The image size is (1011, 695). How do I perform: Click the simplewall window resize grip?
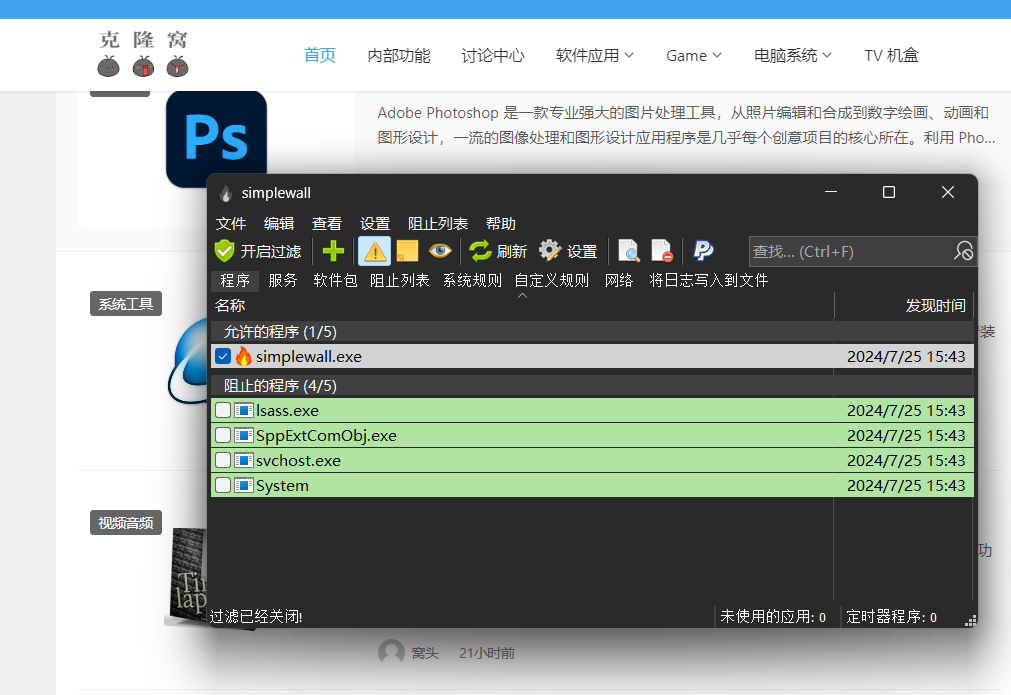970,620
